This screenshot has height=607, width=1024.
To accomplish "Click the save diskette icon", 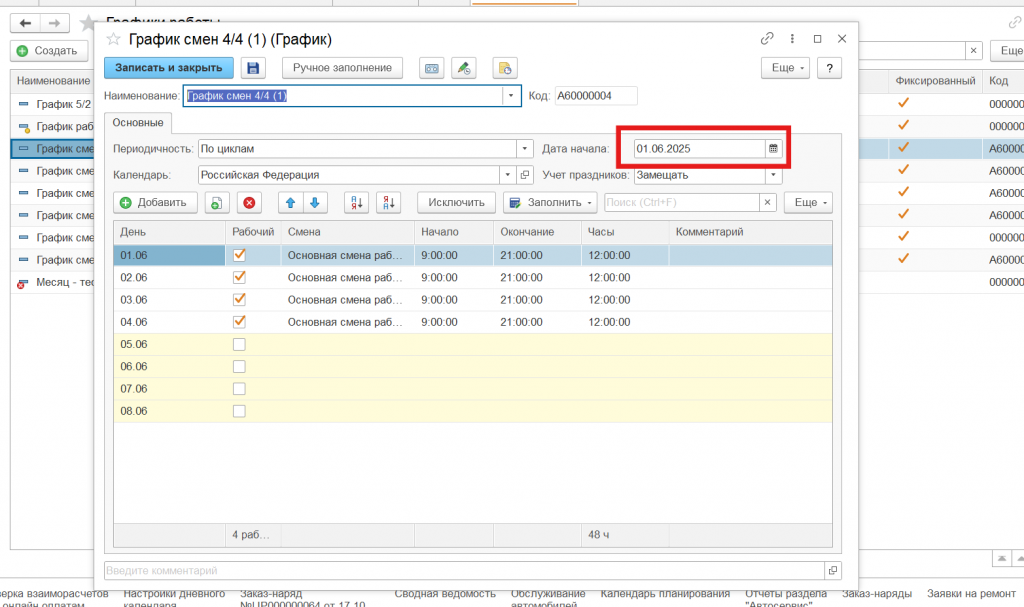I will 253,68.
